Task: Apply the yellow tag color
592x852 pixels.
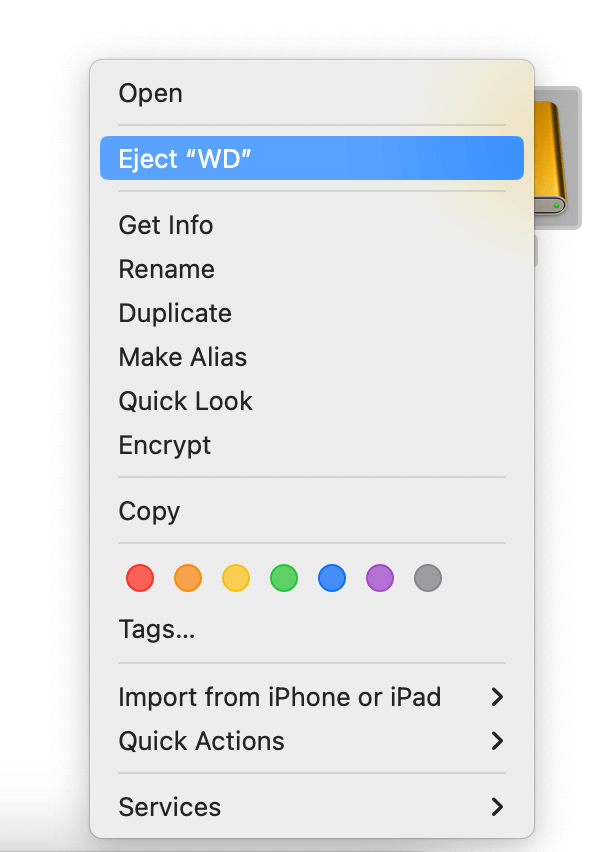Action: point(236,577)
